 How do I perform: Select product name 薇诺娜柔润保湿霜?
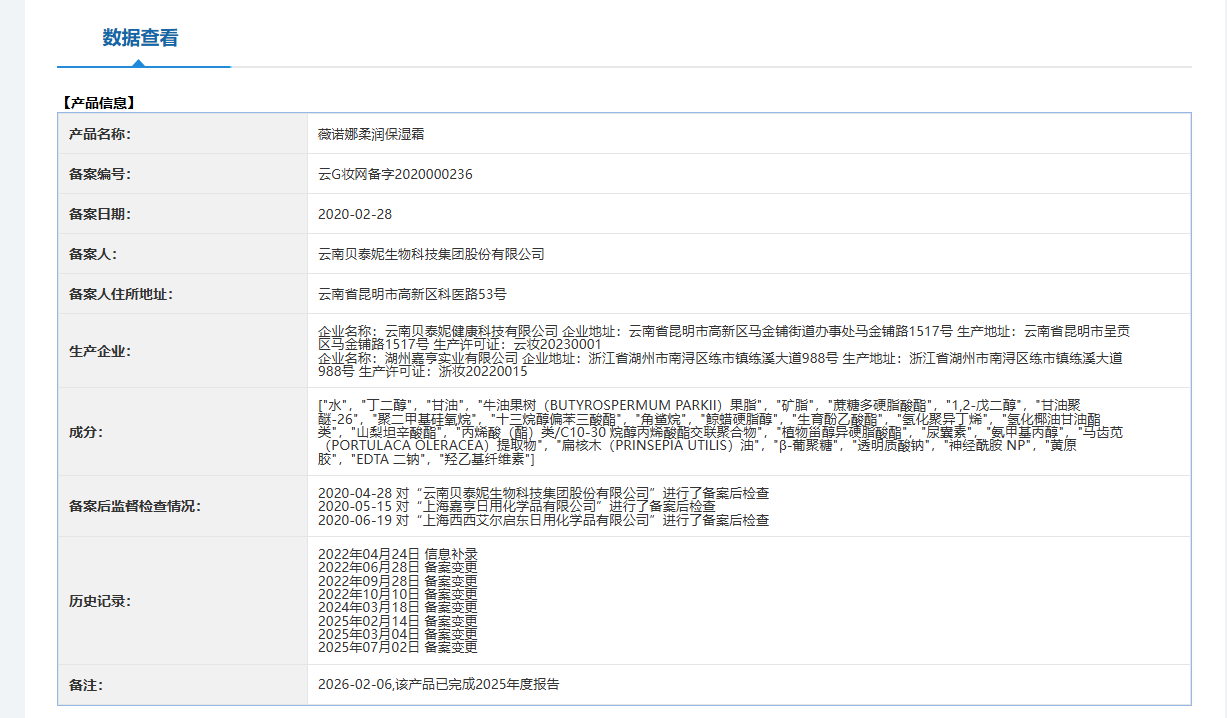(x=371, y=134)
